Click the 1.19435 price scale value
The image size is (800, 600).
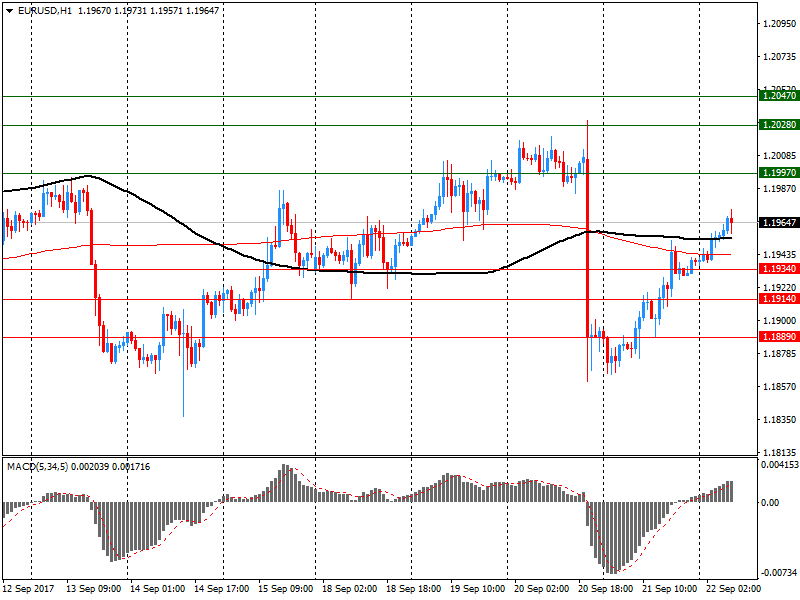tap(780, 255)
